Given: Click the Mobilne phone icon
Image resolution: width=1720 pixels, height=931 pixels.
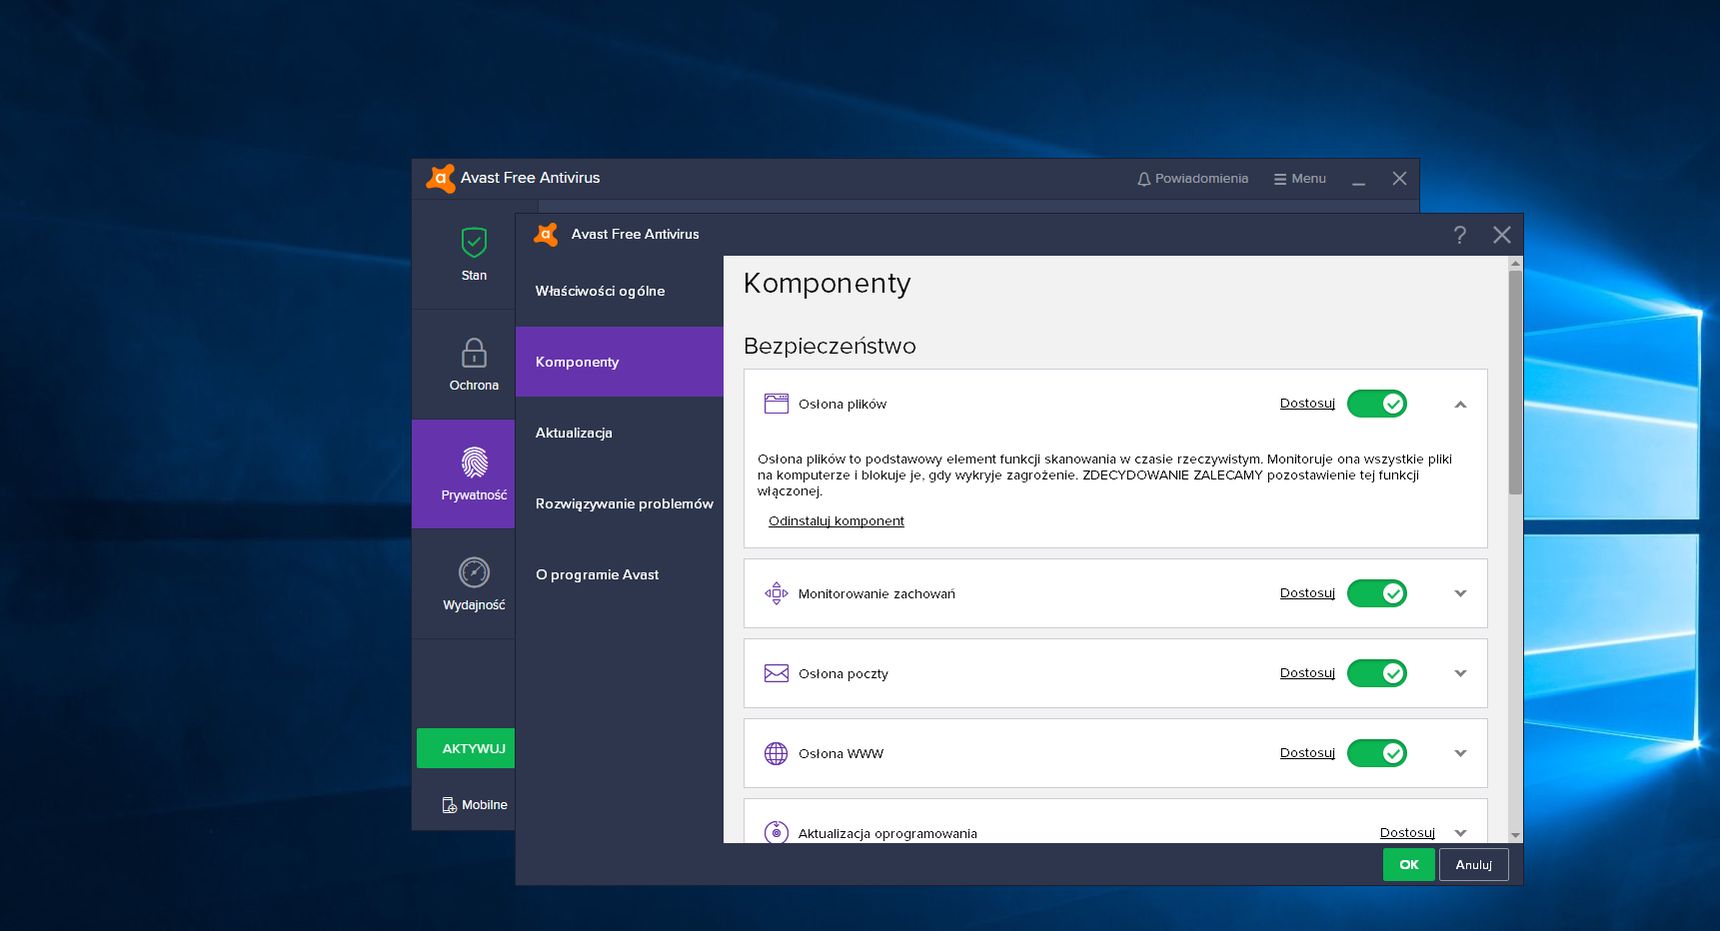Looking at the screenshot, I should (x=450, y=805).
